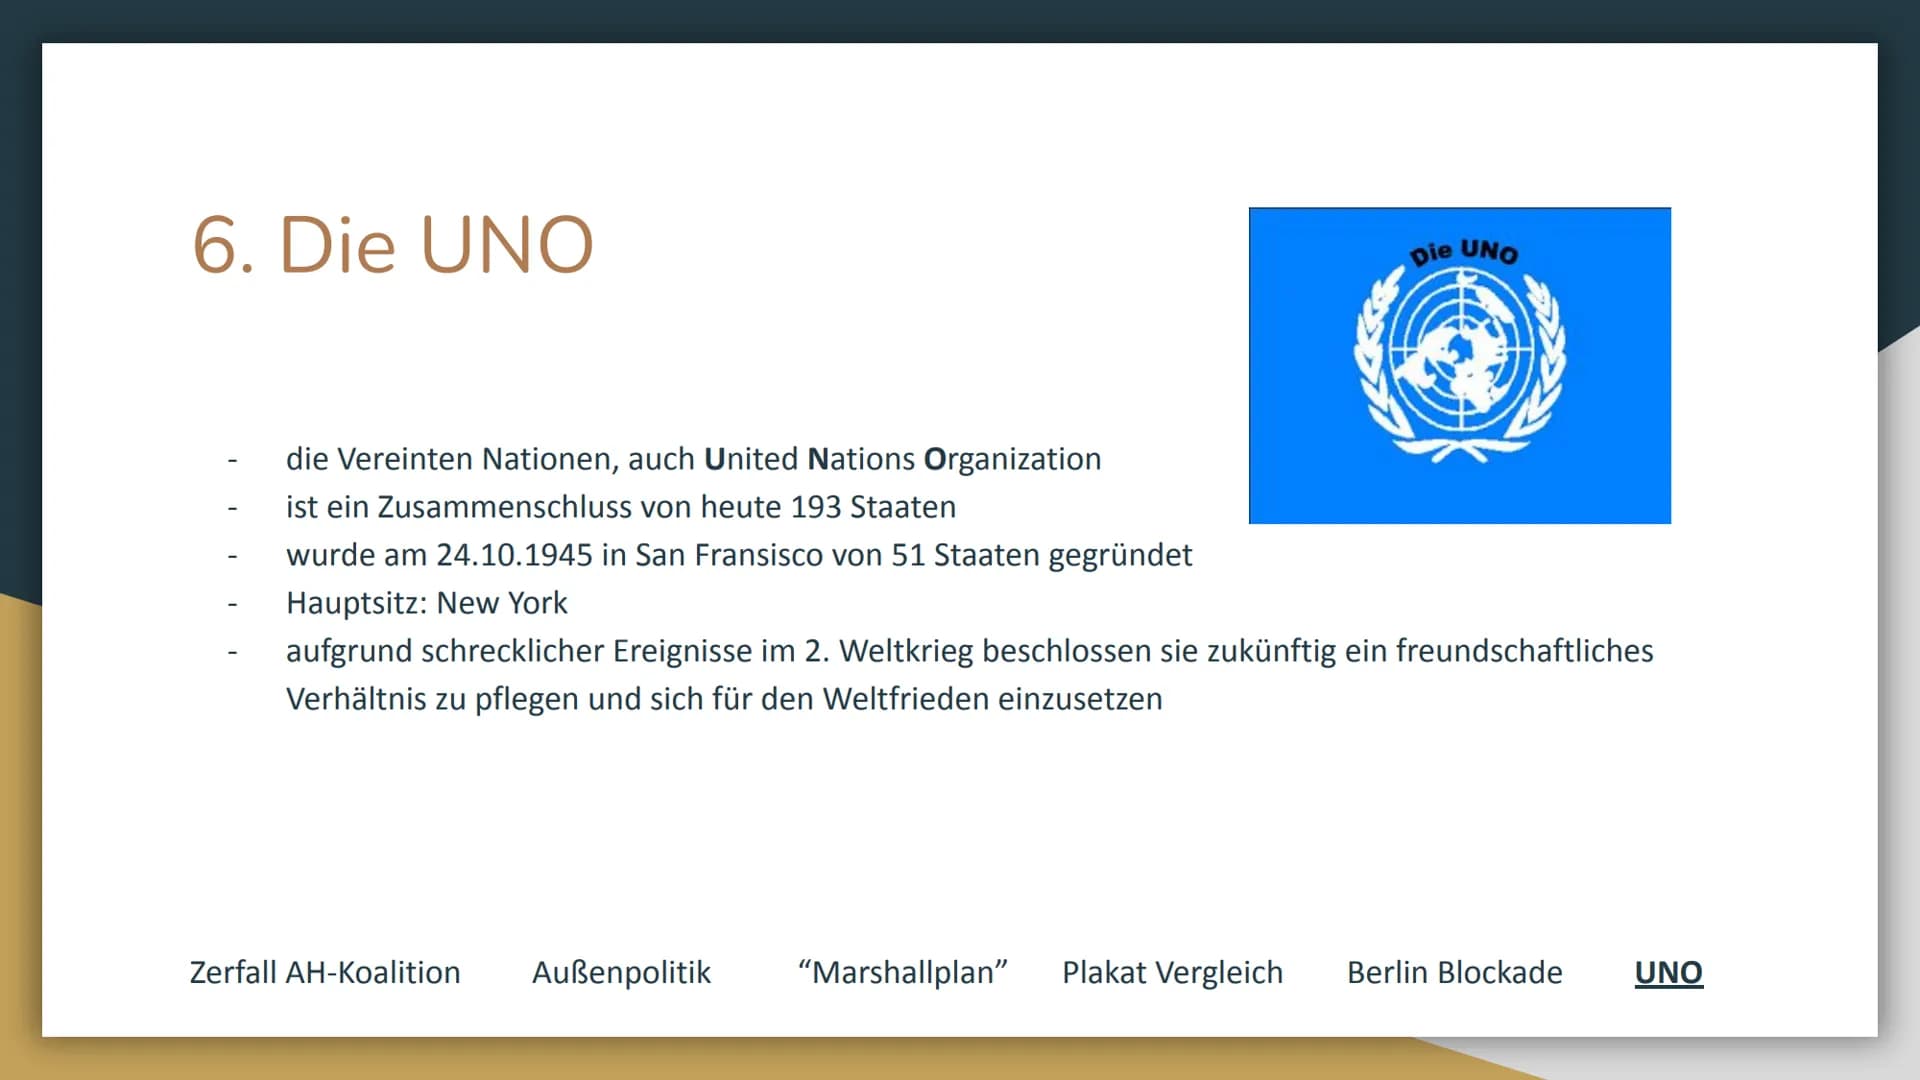Open the Plakat Vergleich navigation link
Image resolution: width=1920 pixels, height=1080 pixels.
pyautogui.click(x=1172, y=972)
